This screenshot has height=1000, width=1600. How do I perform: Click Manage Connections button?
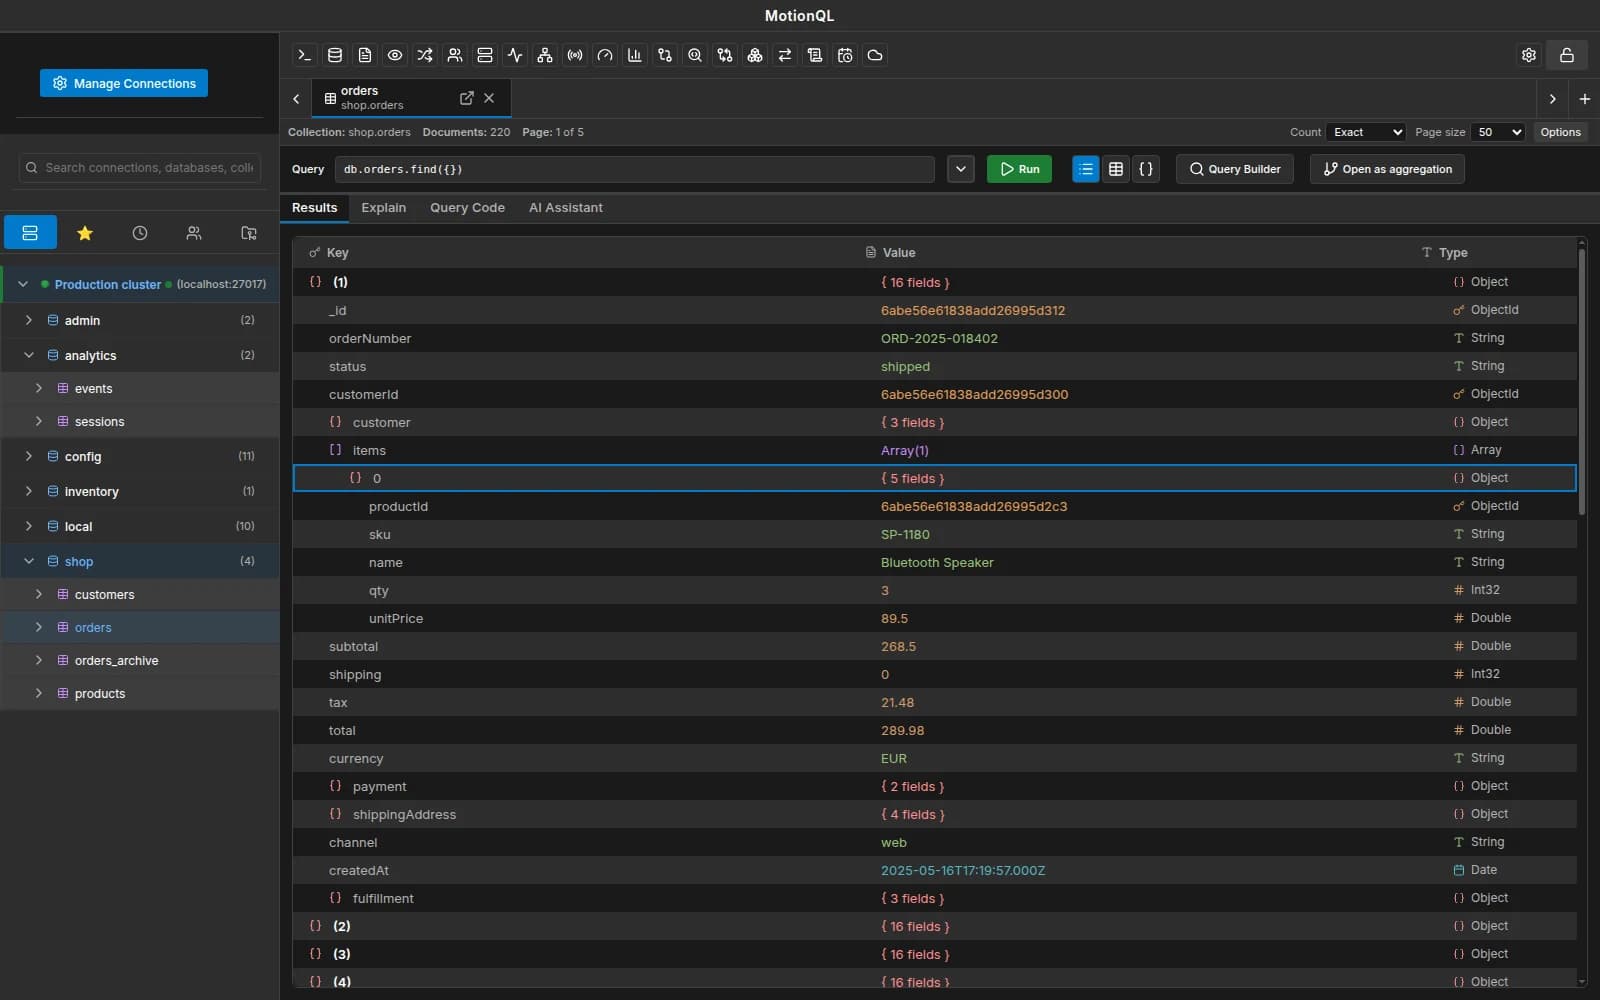[124, 83]
